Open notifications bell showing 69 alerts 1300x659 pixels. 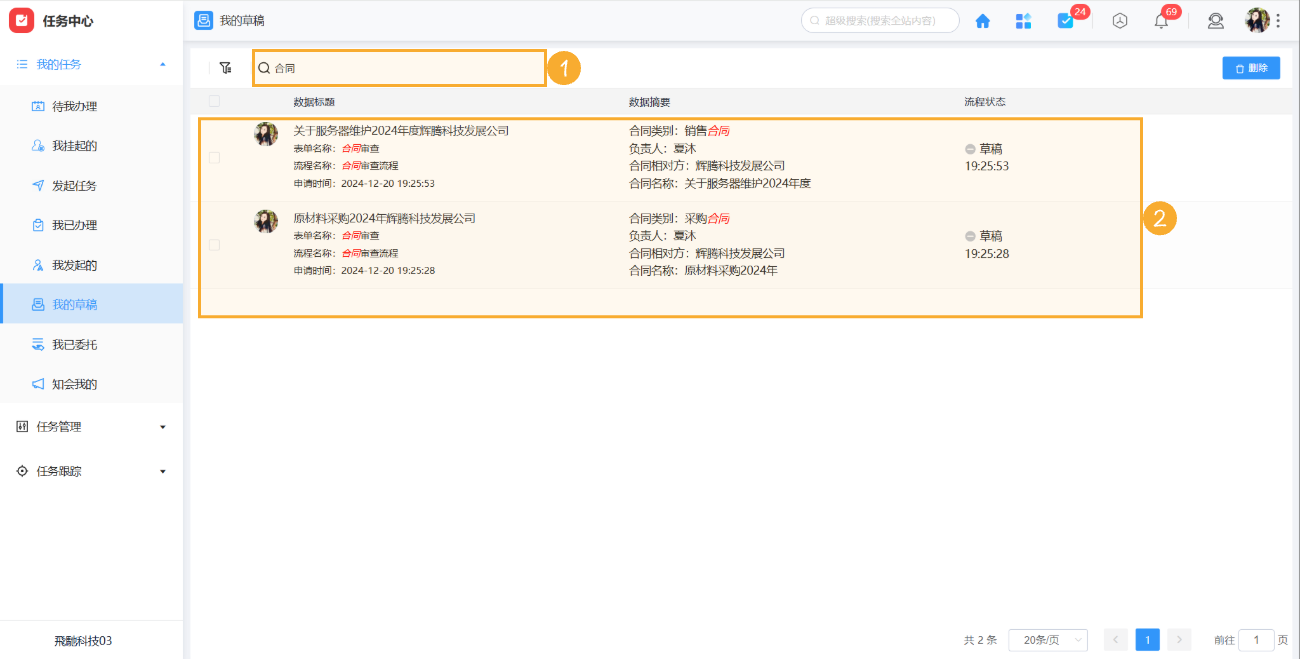(x=1160, y=20)
